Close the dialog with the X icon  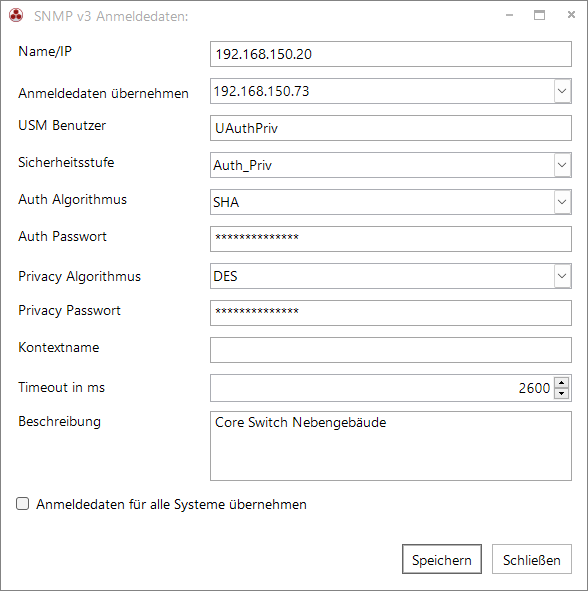(571, 15)
